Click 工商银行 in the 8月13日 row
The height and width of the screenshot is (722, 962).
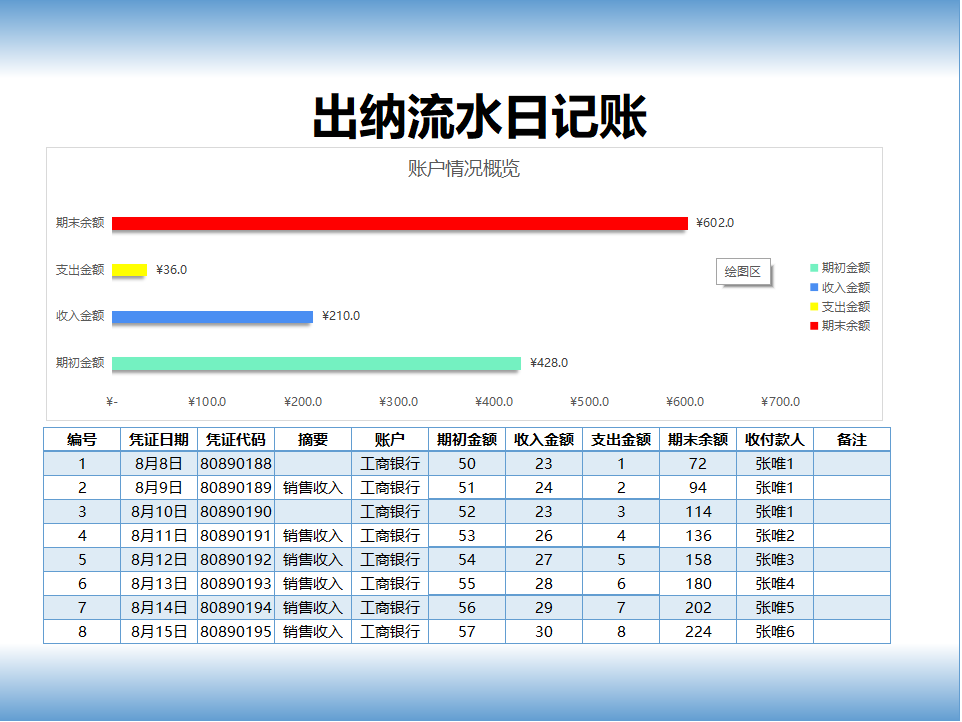tap(390, 583)
